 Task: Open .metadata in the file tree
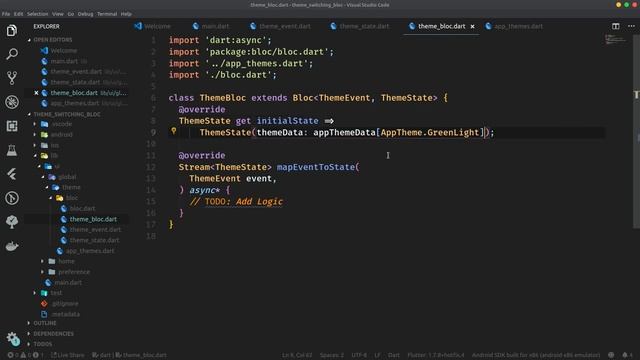pyautogui.click(x=66, y=314)
